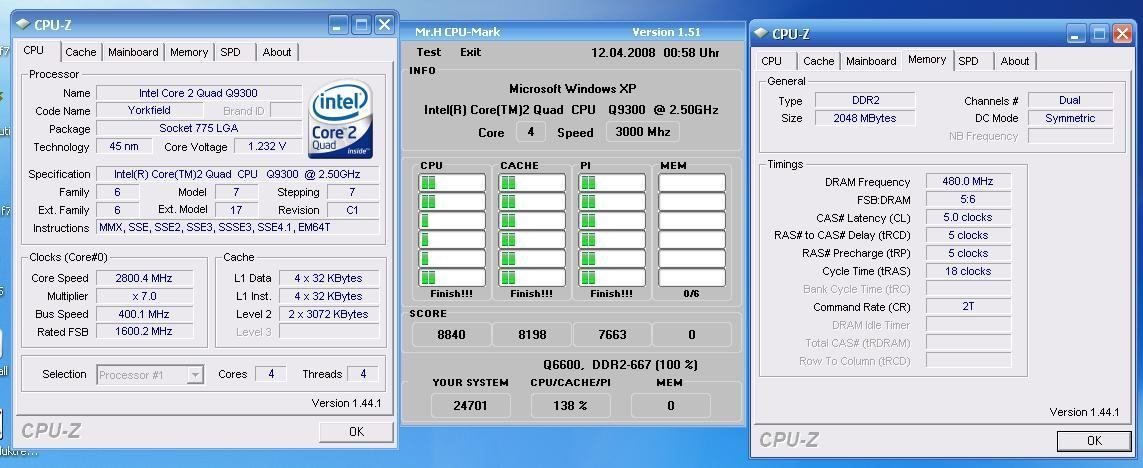Select CPU tab in left CPU-Z window
The image size is (1143, 468).
pos(34,50)
